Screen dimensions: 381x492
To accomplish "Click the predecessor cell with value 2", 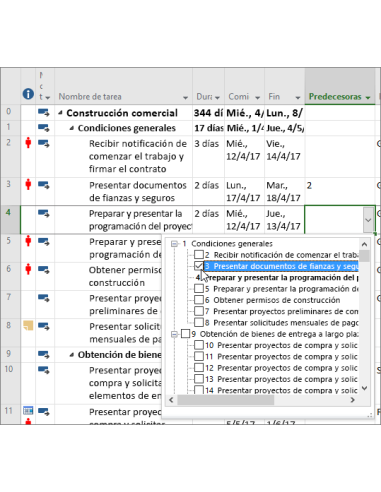I will pos(340,191).
